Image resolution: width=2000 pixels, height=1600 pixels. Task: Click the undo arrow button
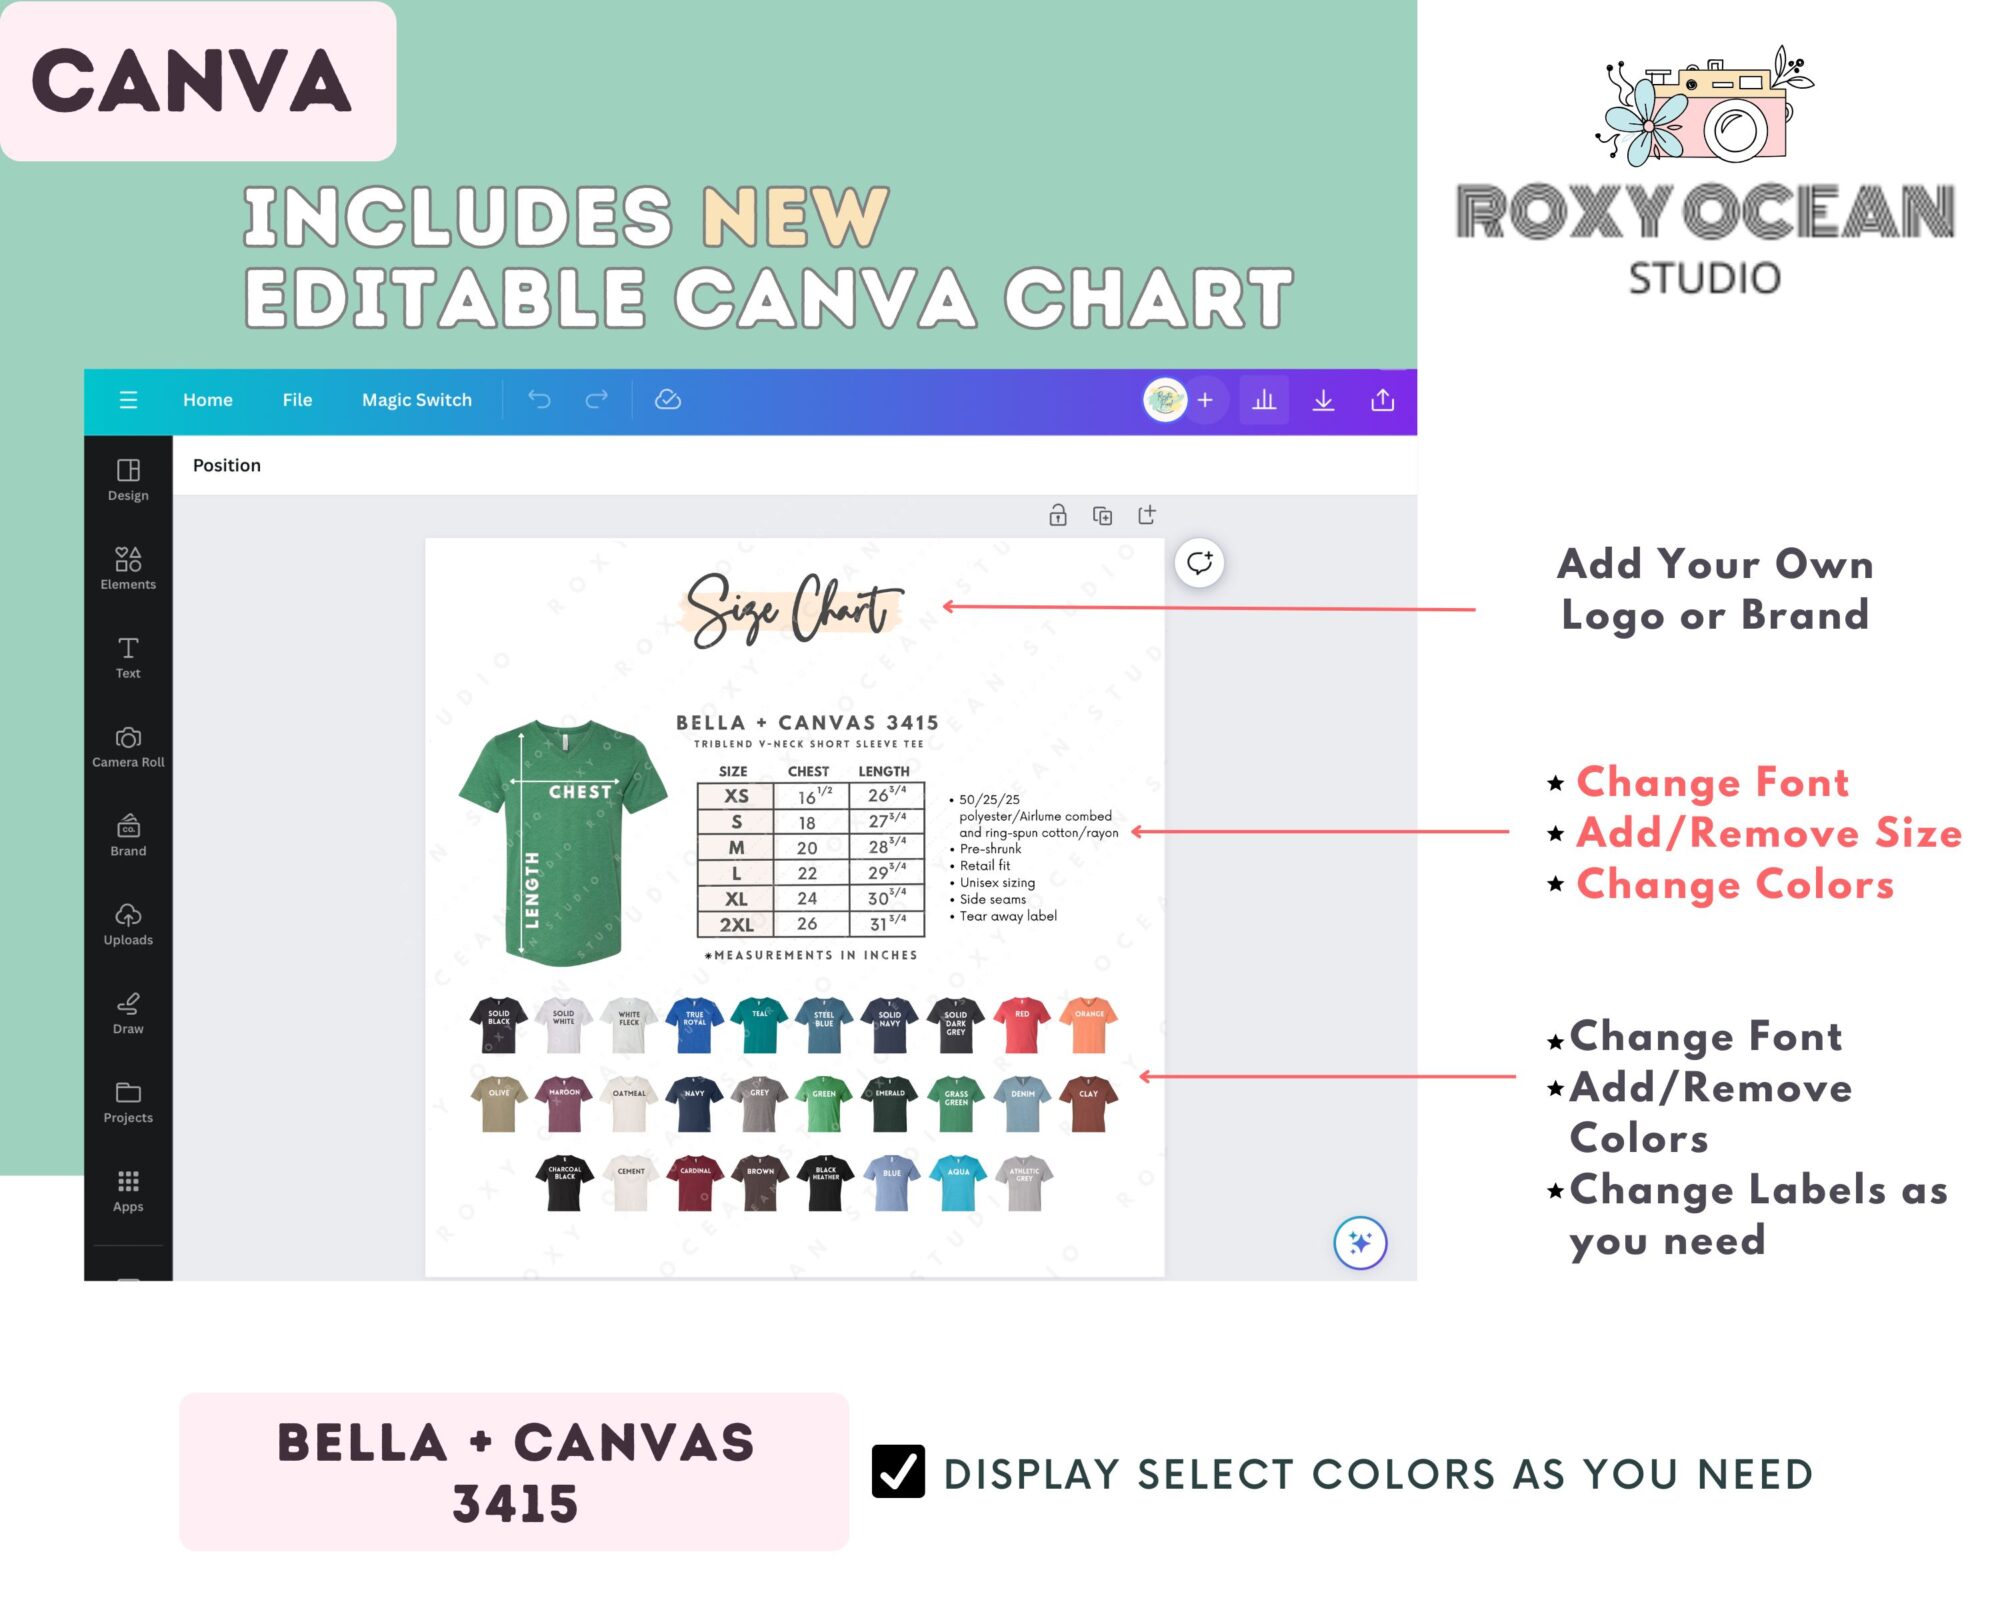click(542, 398)
